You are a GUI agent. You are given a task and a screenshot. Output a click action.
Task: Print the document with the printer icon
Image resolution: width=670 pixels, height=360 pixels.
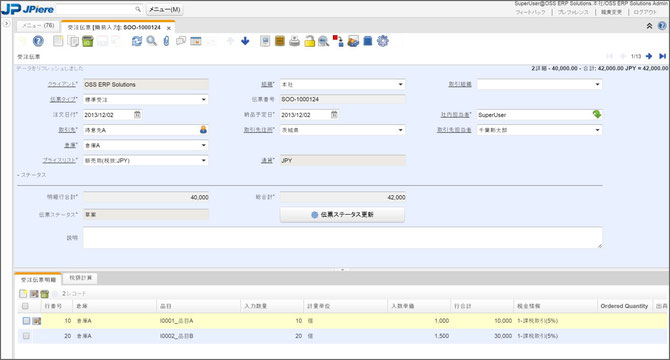(x=294, y=41)
